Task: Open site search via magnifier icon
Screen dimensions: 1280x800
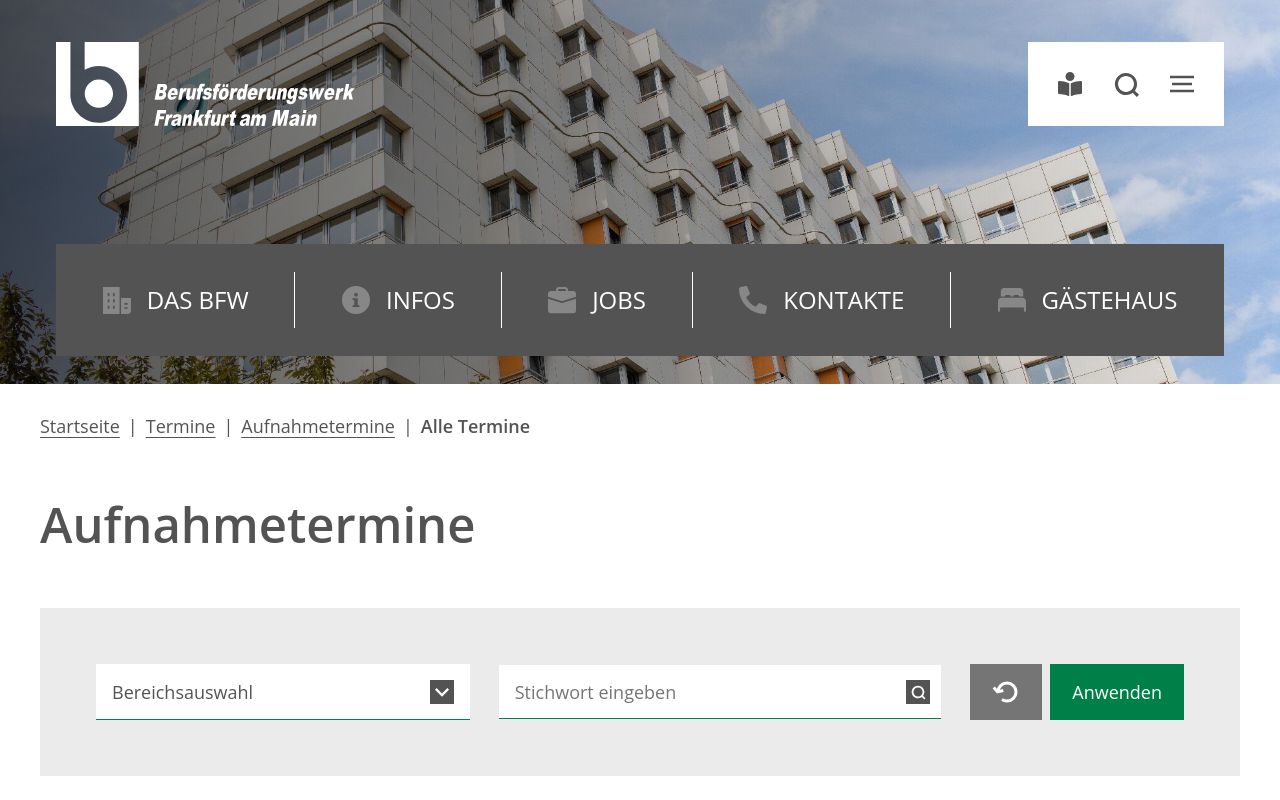Action: (1127, 85)
